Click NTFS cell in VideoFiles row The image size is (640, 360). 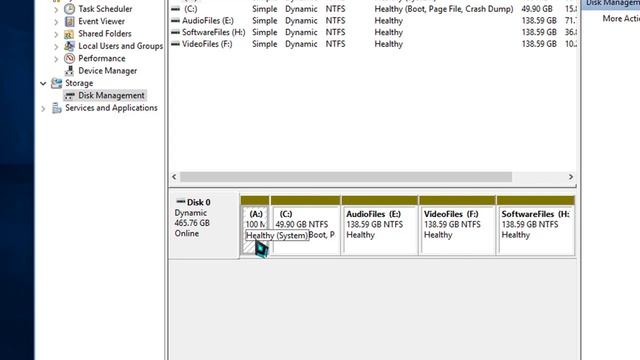(x=335, y=44)
